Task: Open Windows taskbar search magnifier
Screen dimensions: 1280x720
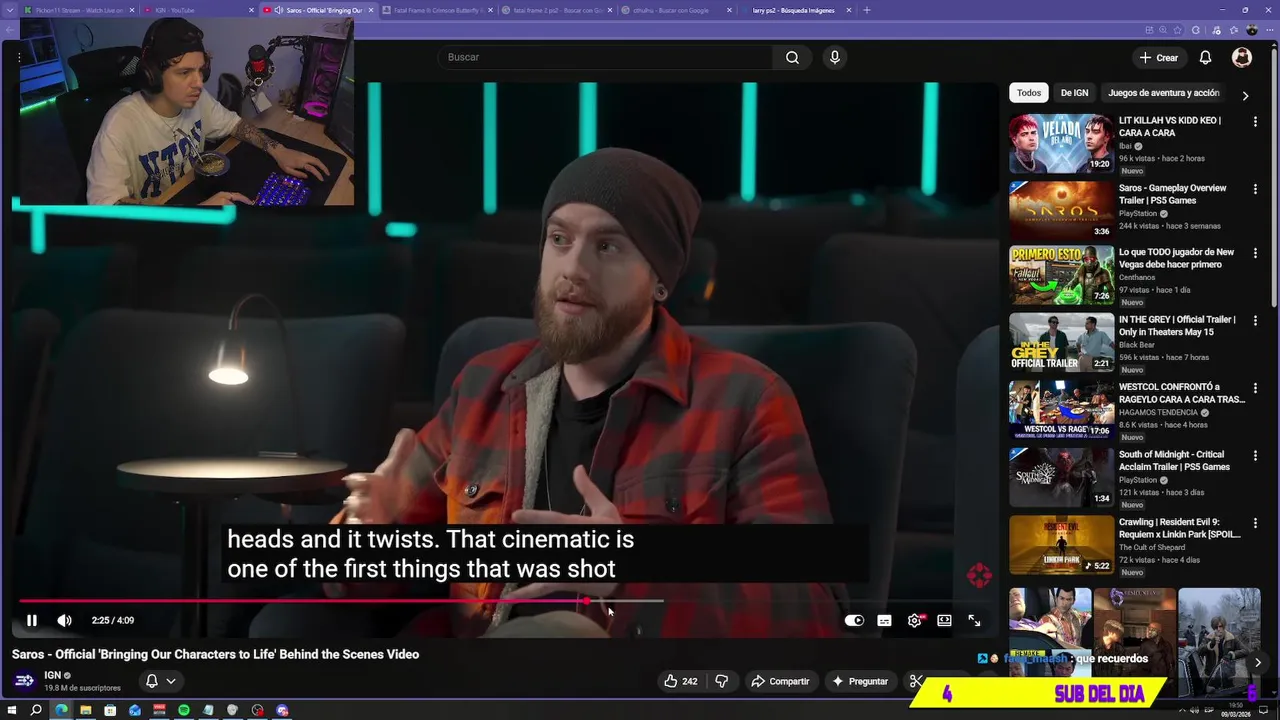Action: pyautogui.click(x=36, y=710)
